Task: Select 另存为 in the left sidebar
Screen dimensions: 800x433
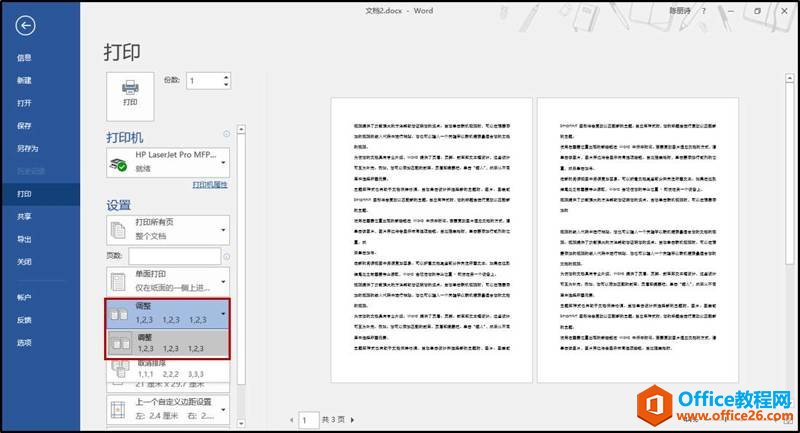Action: pos(26,148)
